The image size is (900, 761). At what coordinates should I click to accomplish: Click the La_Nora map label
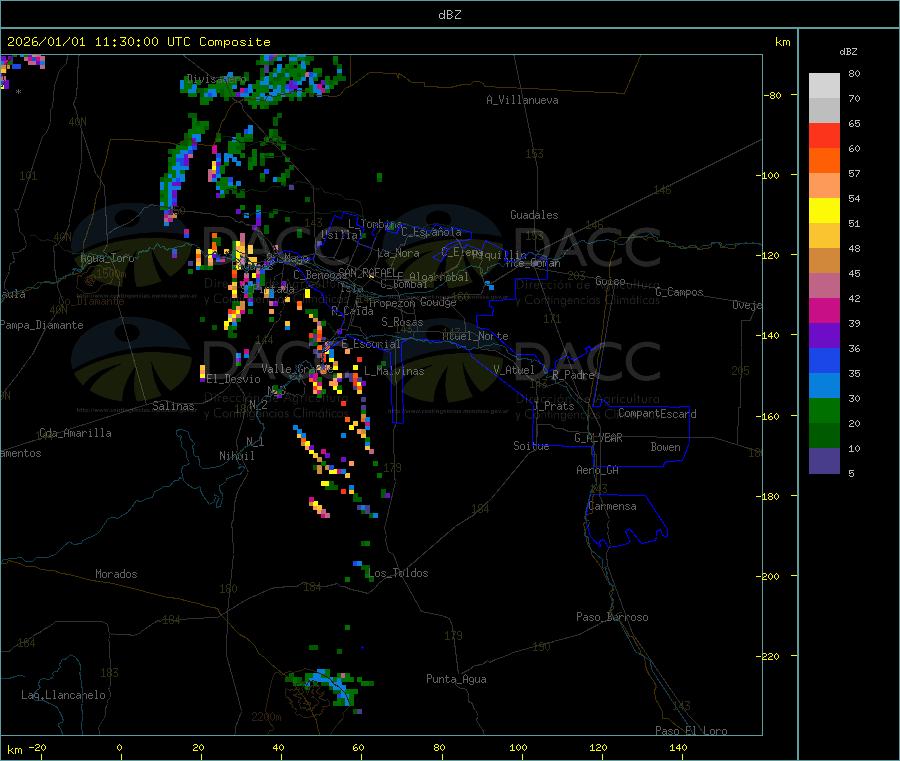[398, 253]
